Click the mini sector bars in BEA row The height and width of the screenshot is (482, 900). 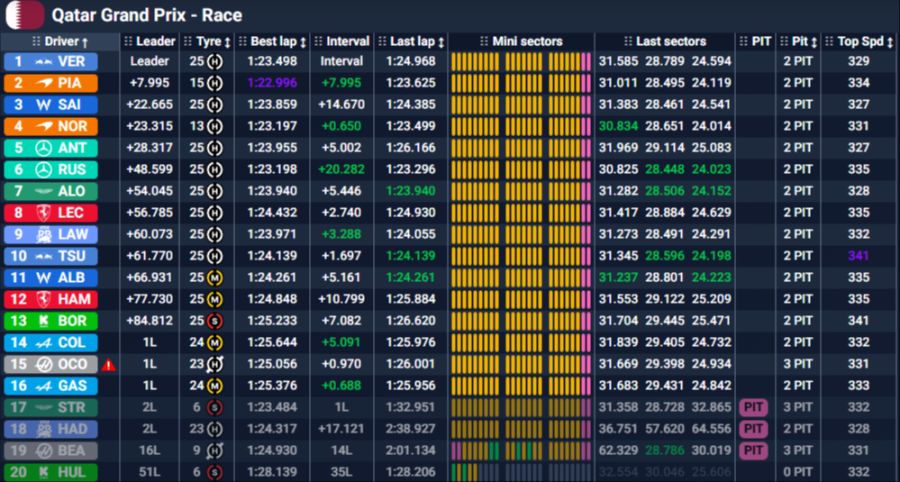click(x=521, y=450)
